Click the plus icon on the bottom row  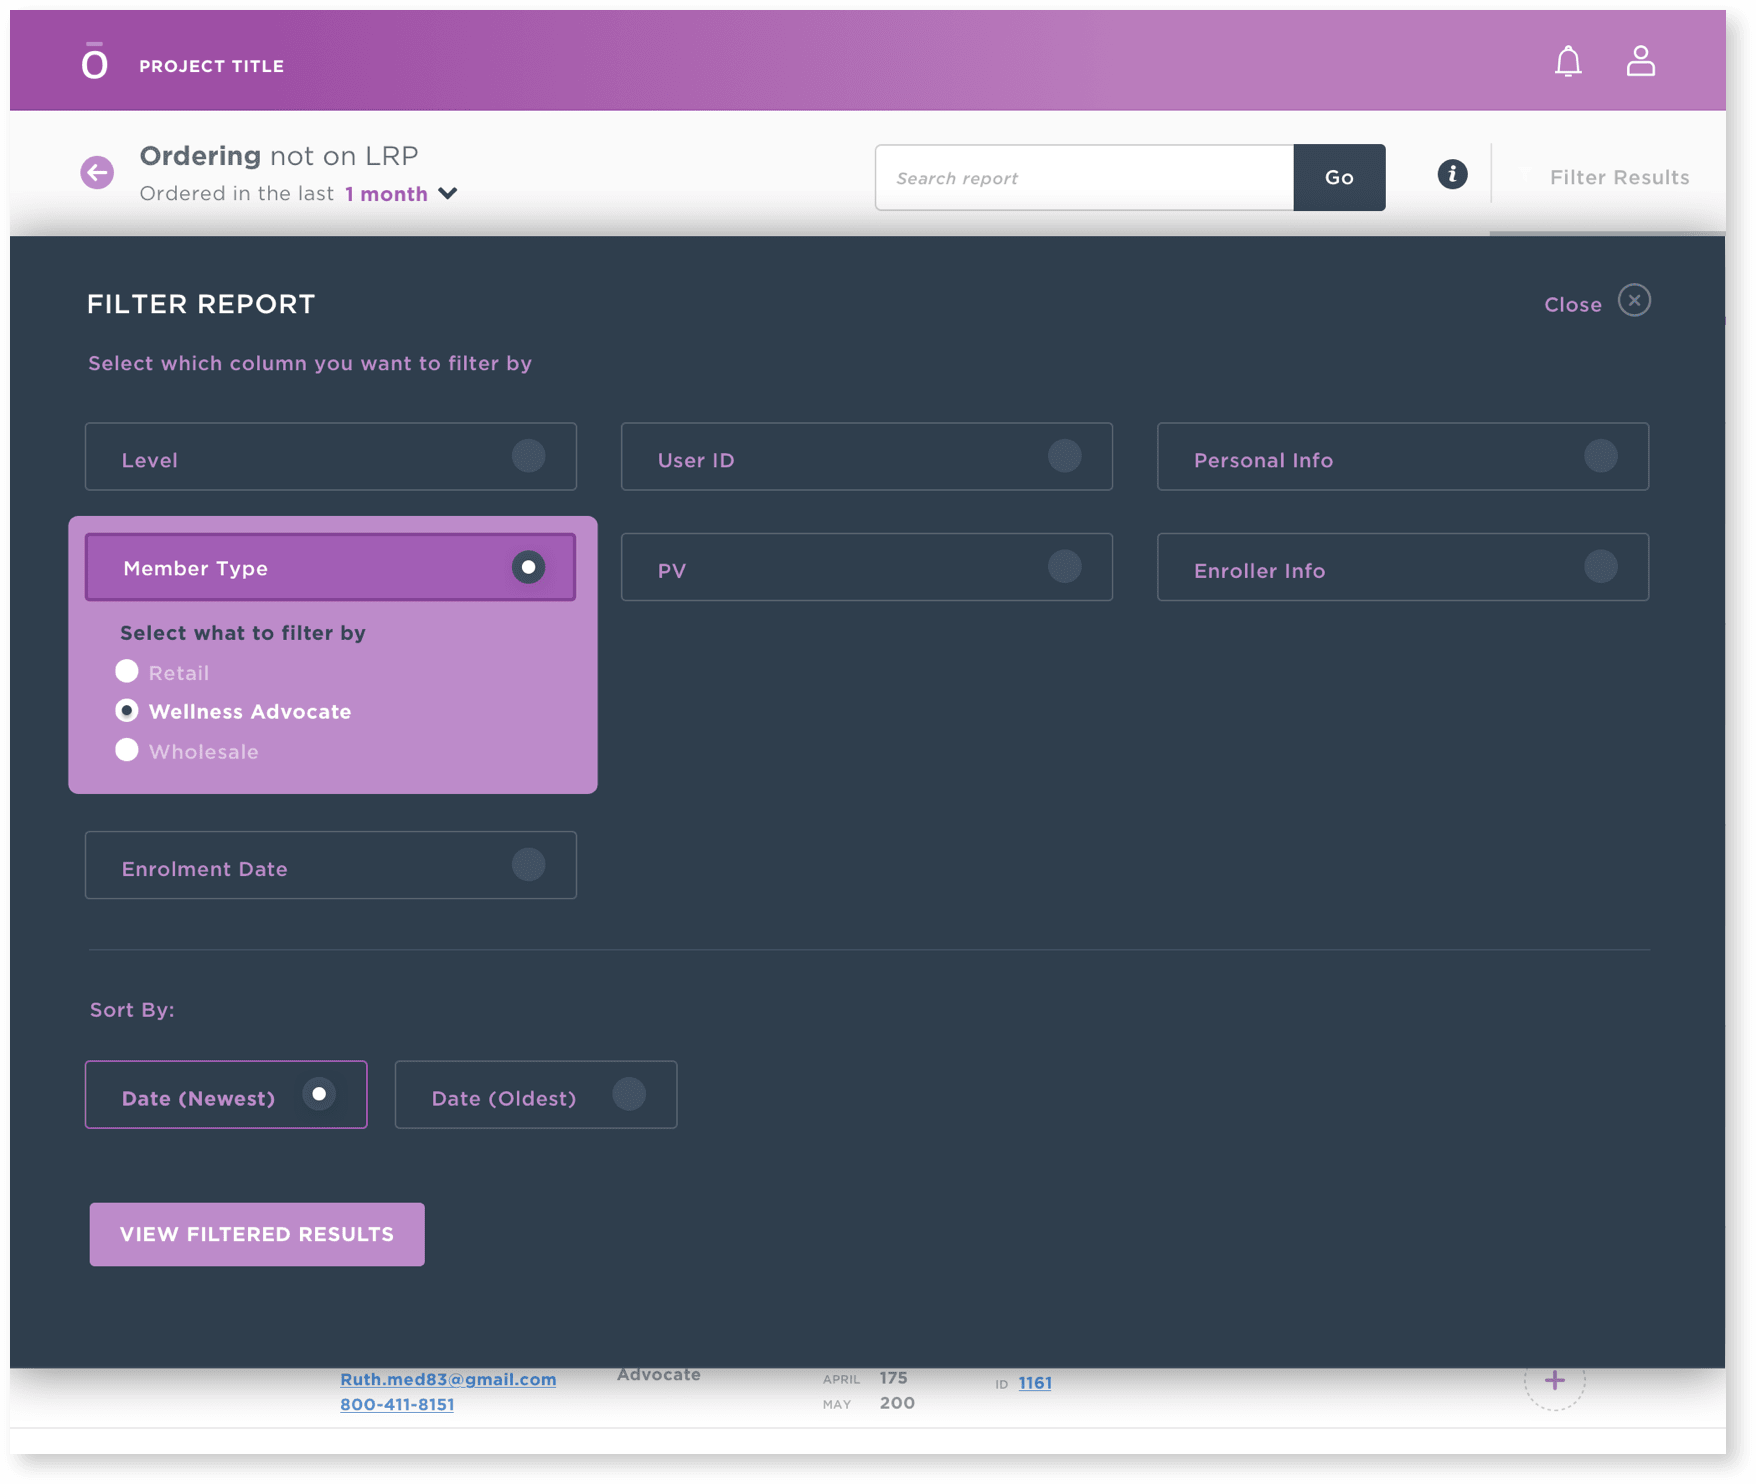[x=1554, y=1381]
